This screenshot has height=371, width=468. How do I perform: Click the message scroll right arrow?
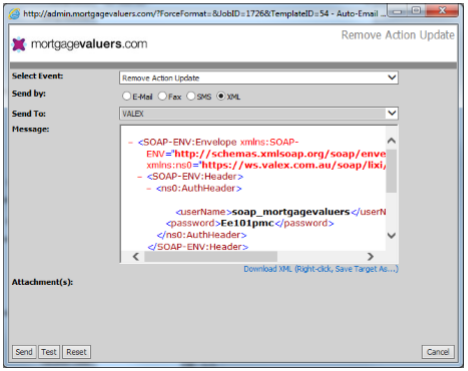coord(370,257)
